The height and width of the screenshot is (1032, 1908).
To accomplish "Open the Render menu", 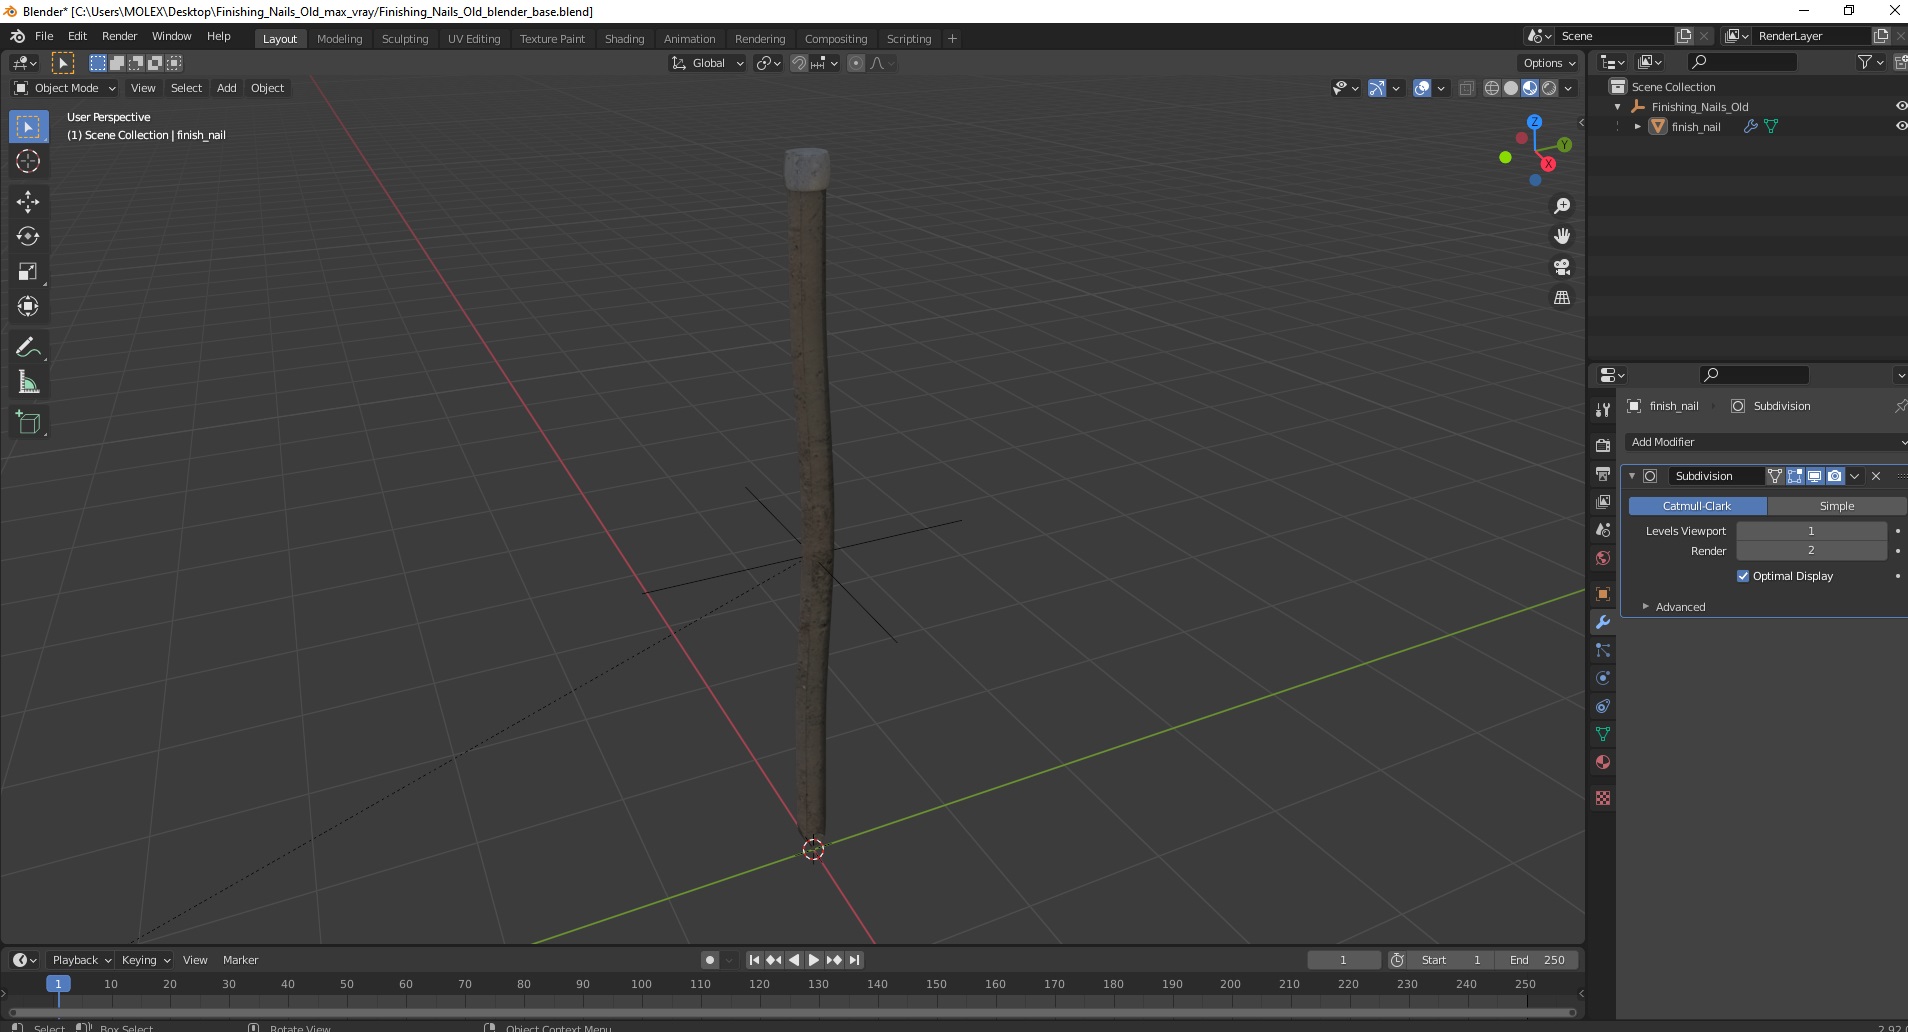I will pos(119,36).
